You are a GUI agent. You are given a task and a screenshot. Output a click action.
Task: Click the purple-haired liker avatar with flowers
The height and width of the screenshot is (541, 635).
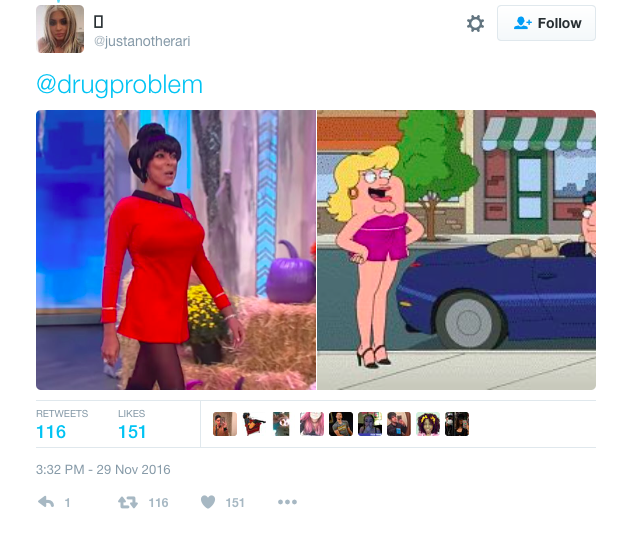[428, 424]
